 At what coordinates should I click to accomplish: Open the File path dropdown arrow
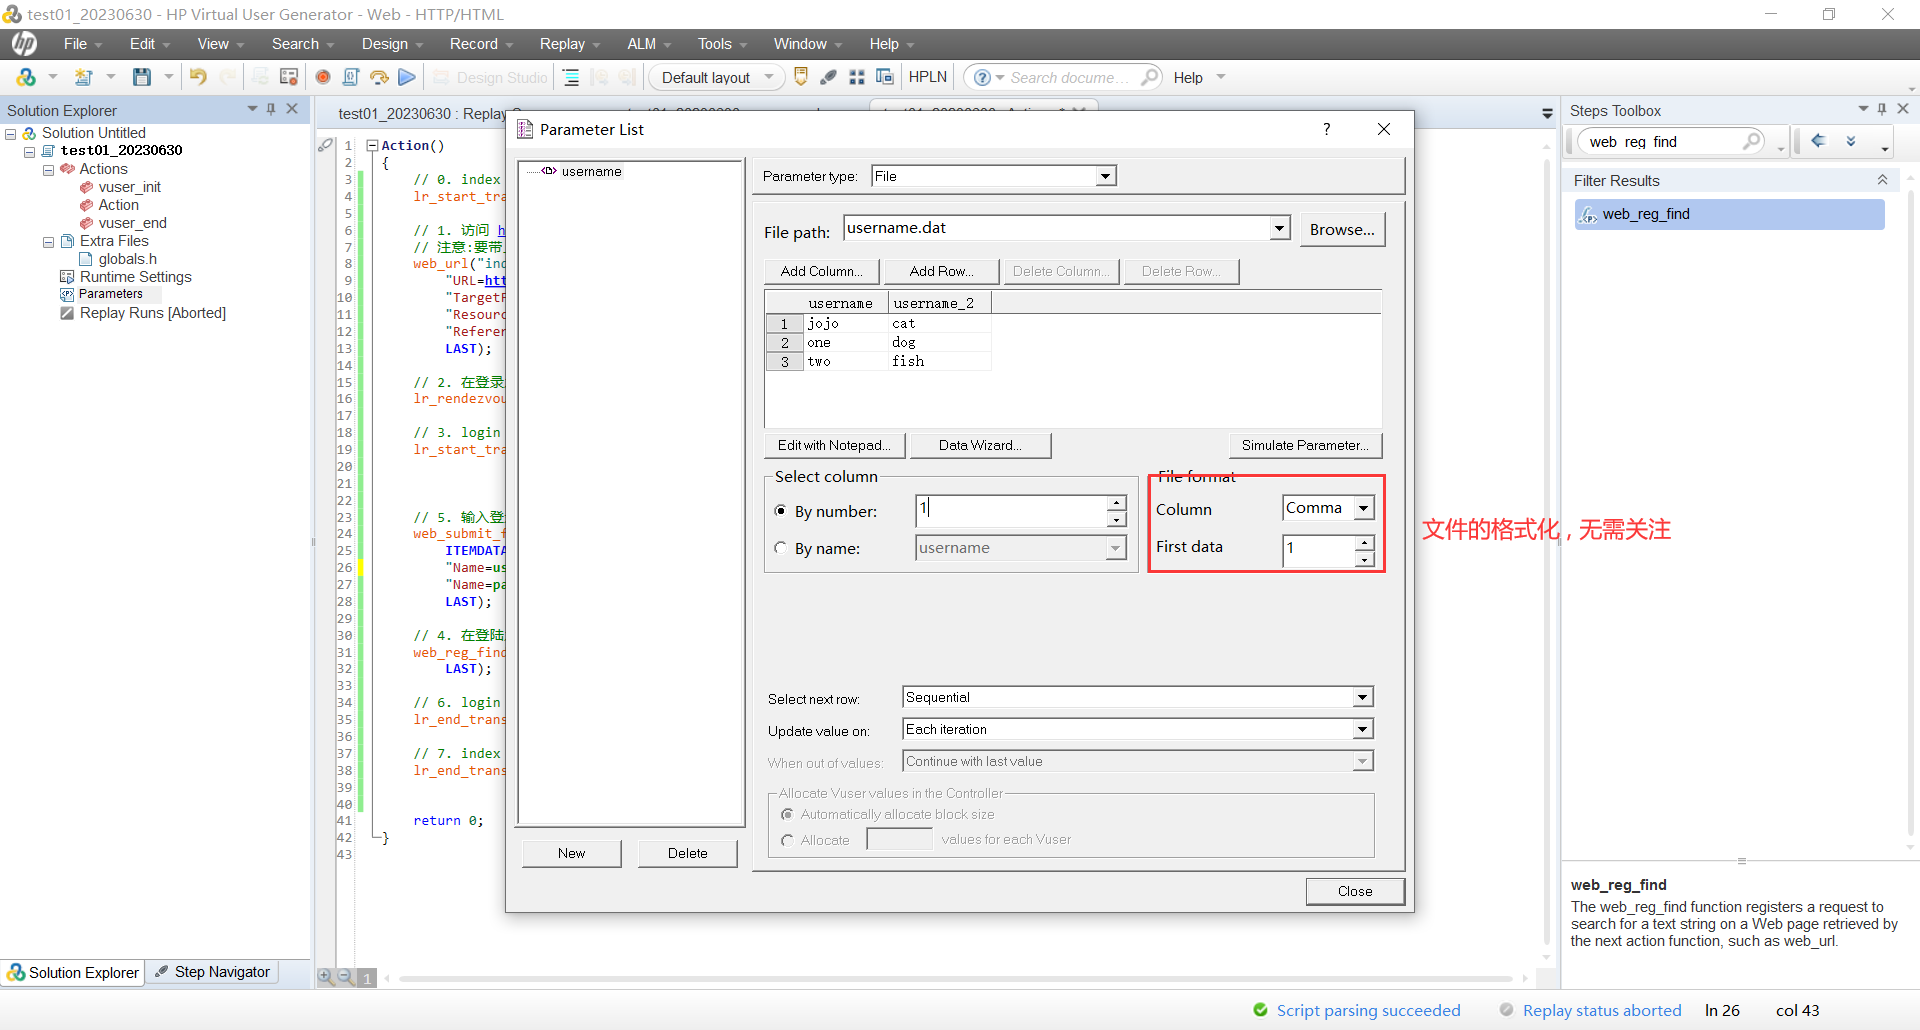pos(1280,228)
